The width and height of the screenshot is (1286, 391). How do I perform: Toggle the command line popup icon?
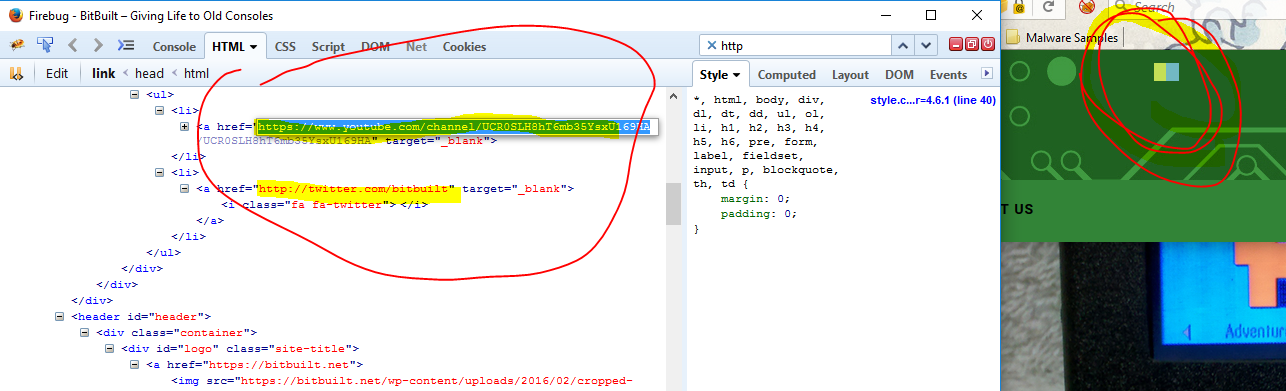(126, 46)
